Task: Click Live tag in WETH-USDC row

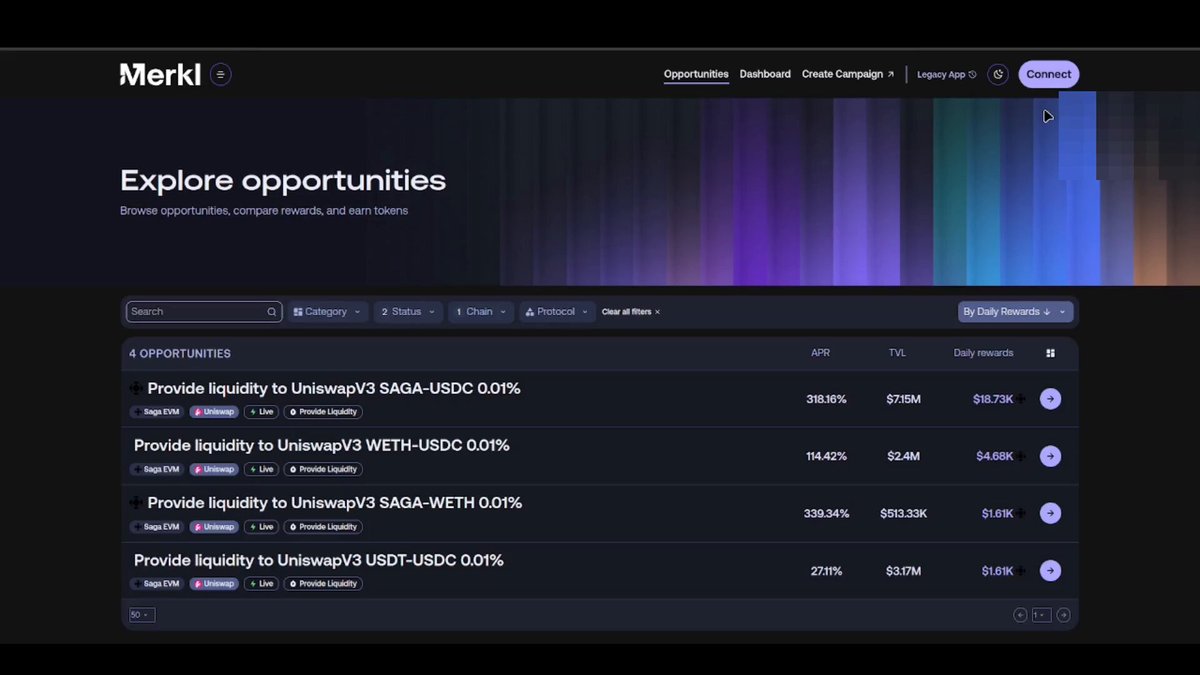Action: point(262,469)
